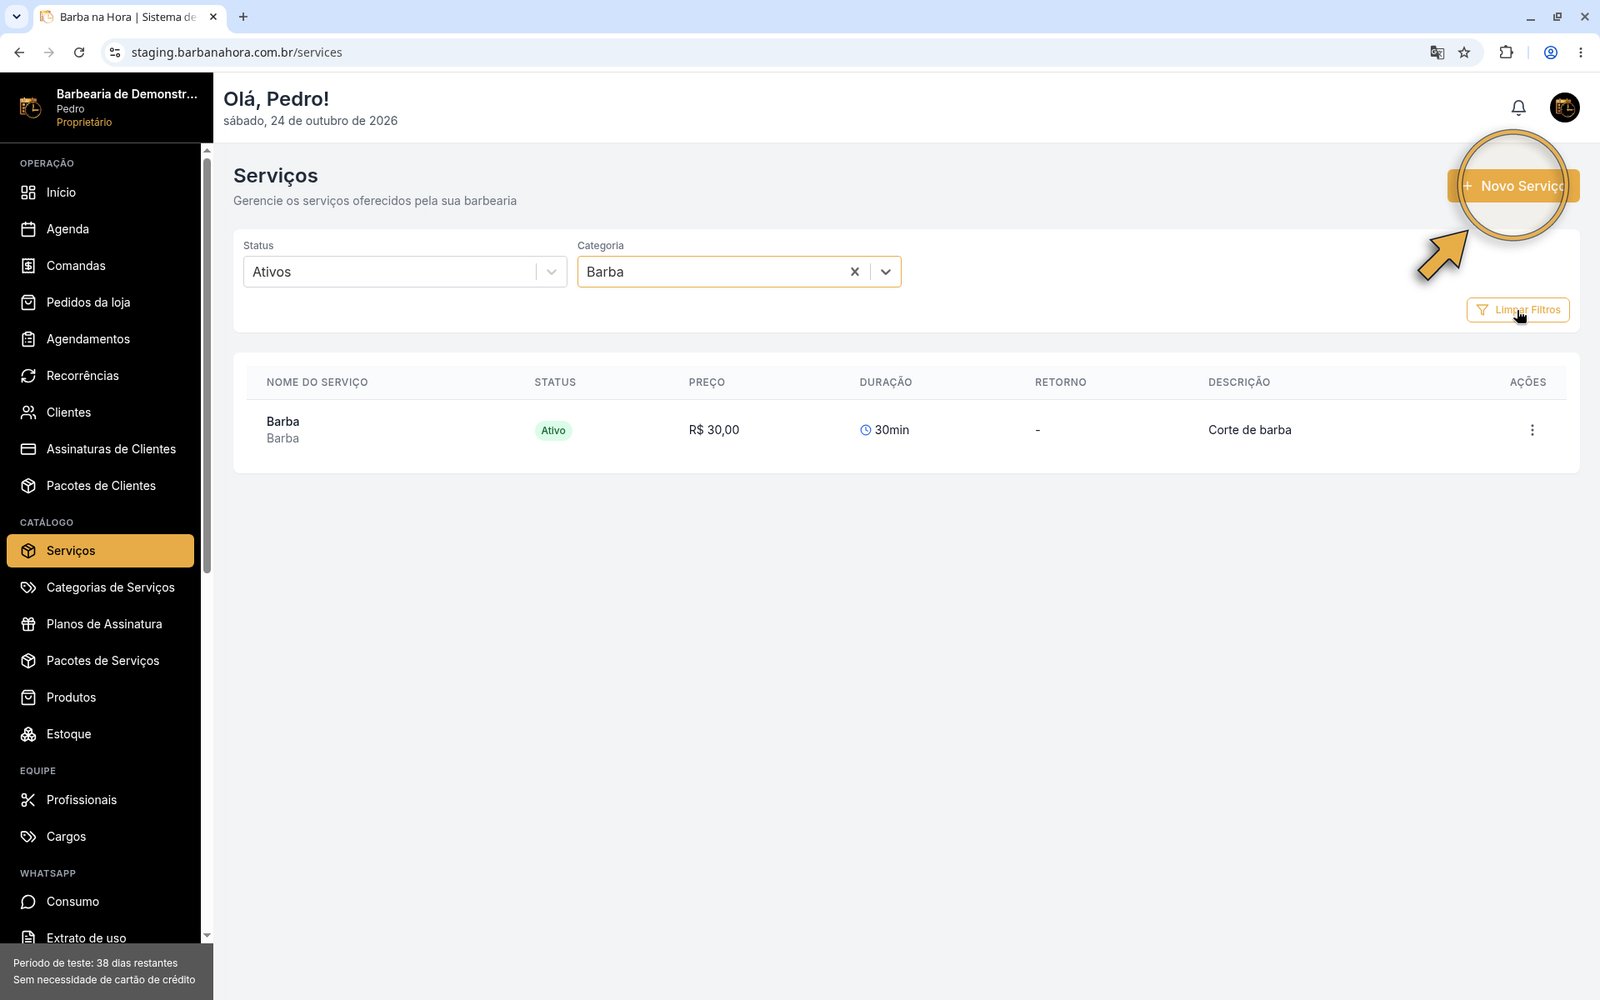
Task: Select Recorrências in the sidebar
Action: (x=100, y=376)
